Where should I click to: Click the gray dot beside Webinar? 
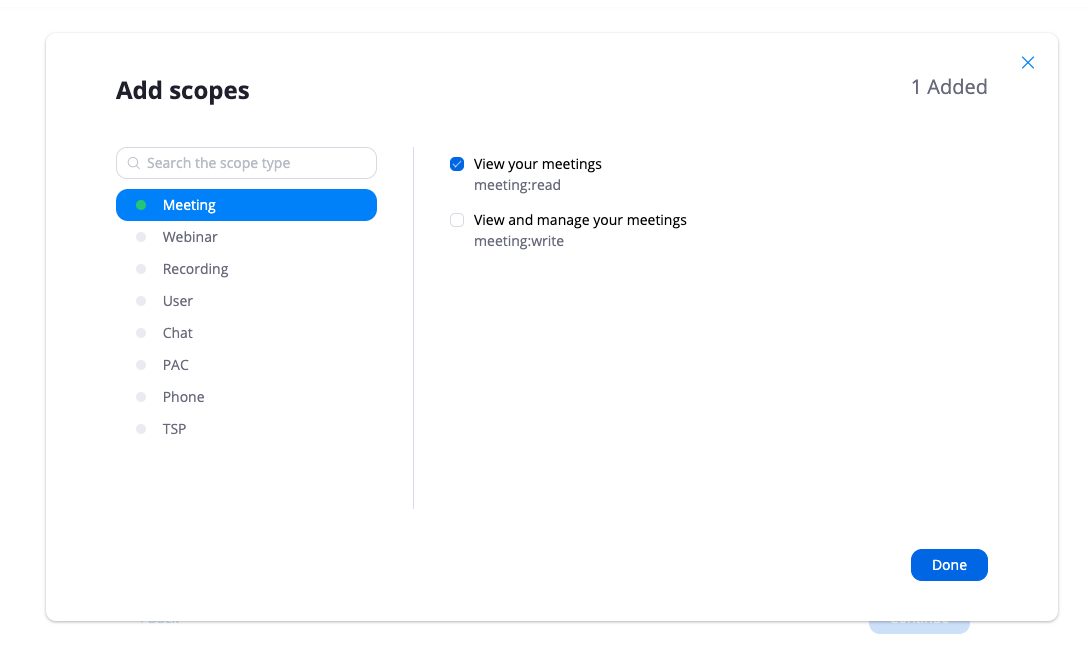pyautogui.click(x=141, y=237)
